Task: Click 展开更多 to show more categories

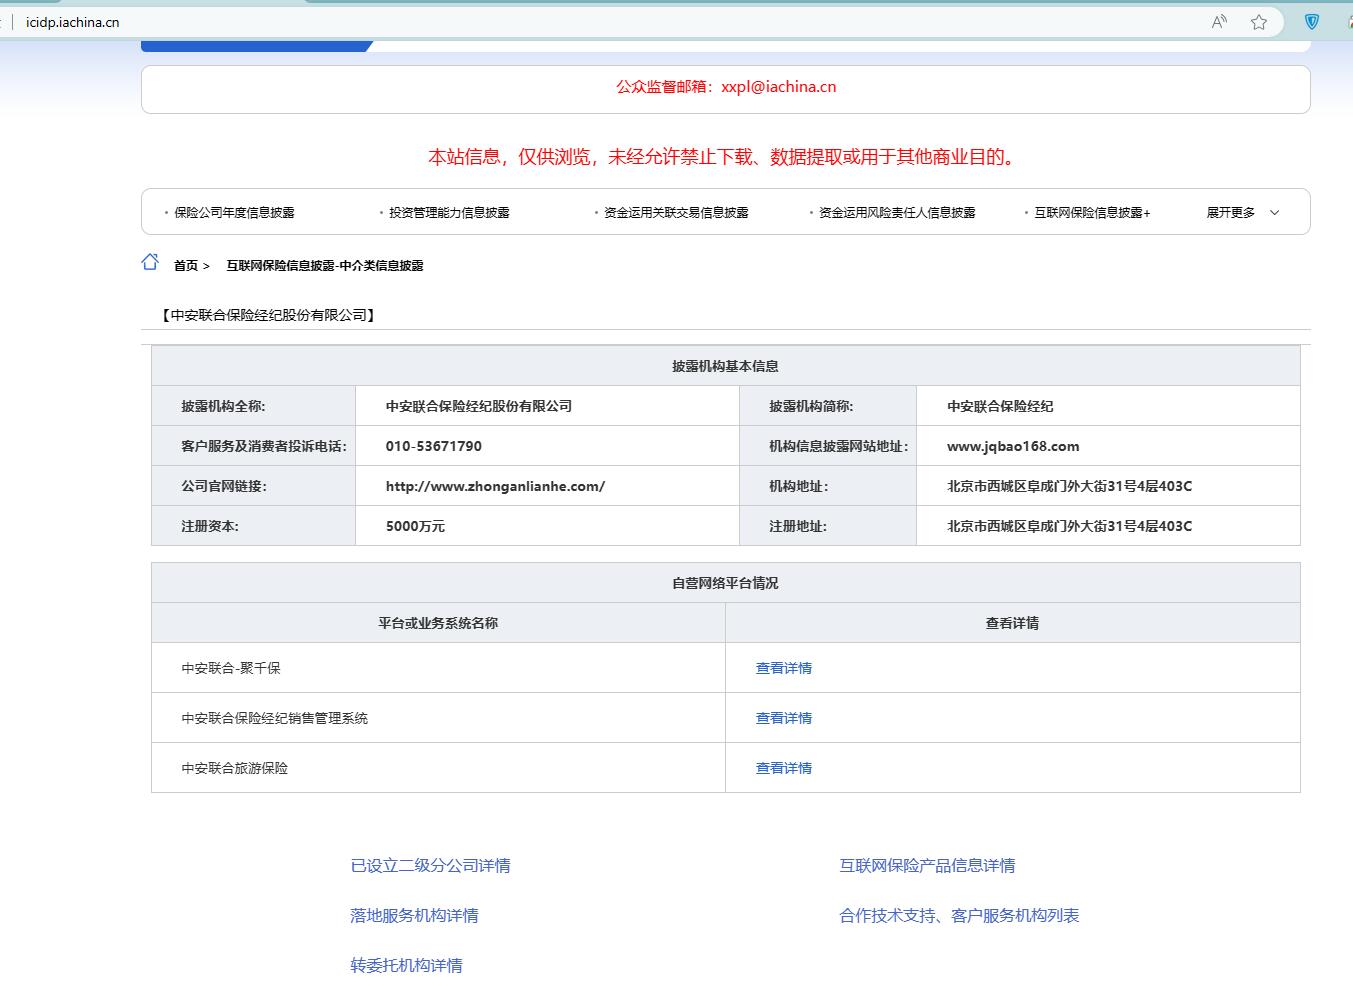Action: 1230,213
